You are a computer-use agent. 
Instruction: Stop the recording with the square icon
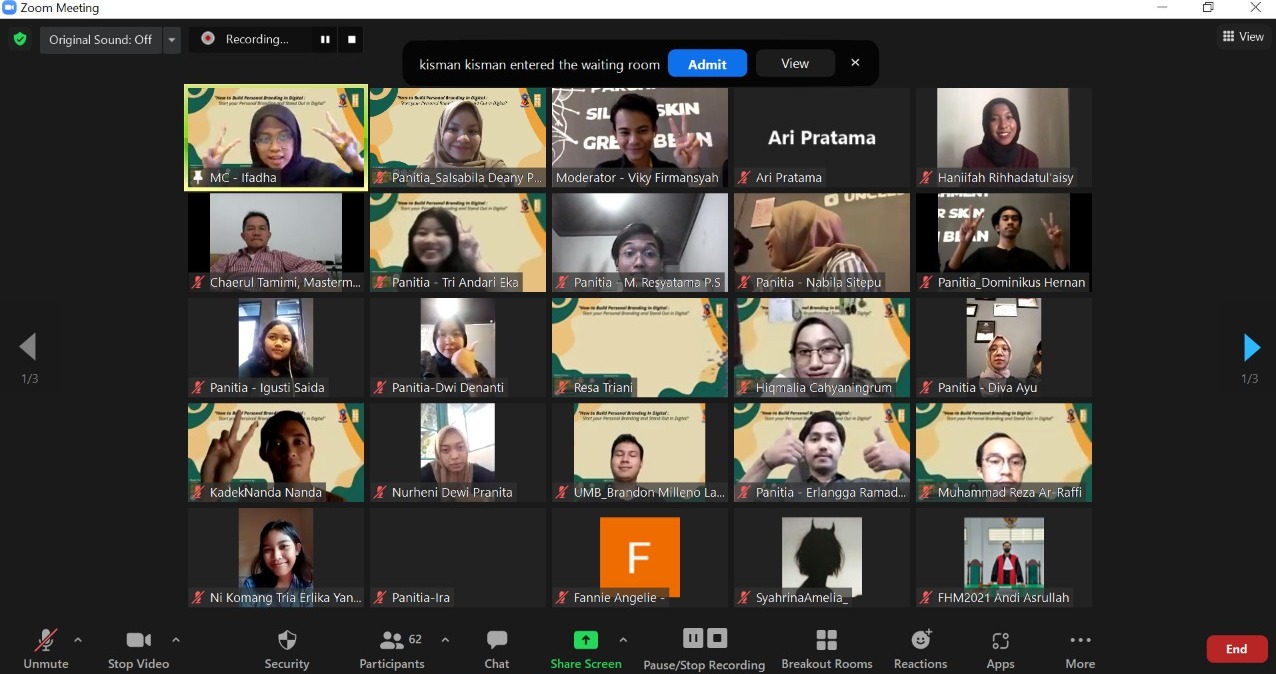pyautogui.click(x=350, y=39)
